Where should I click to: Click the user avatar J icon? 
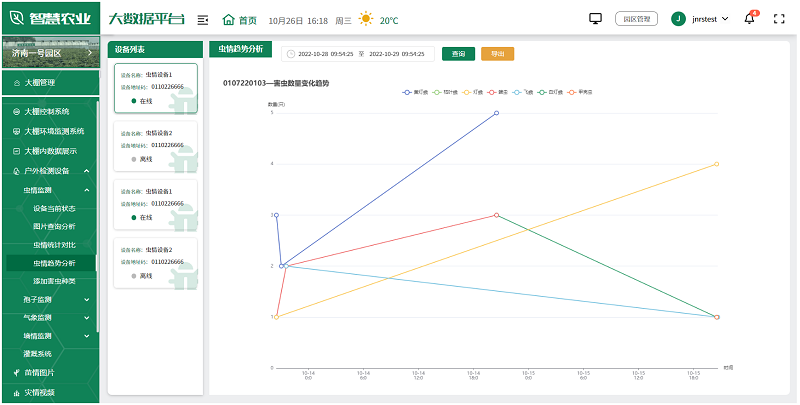click(679, 19)
